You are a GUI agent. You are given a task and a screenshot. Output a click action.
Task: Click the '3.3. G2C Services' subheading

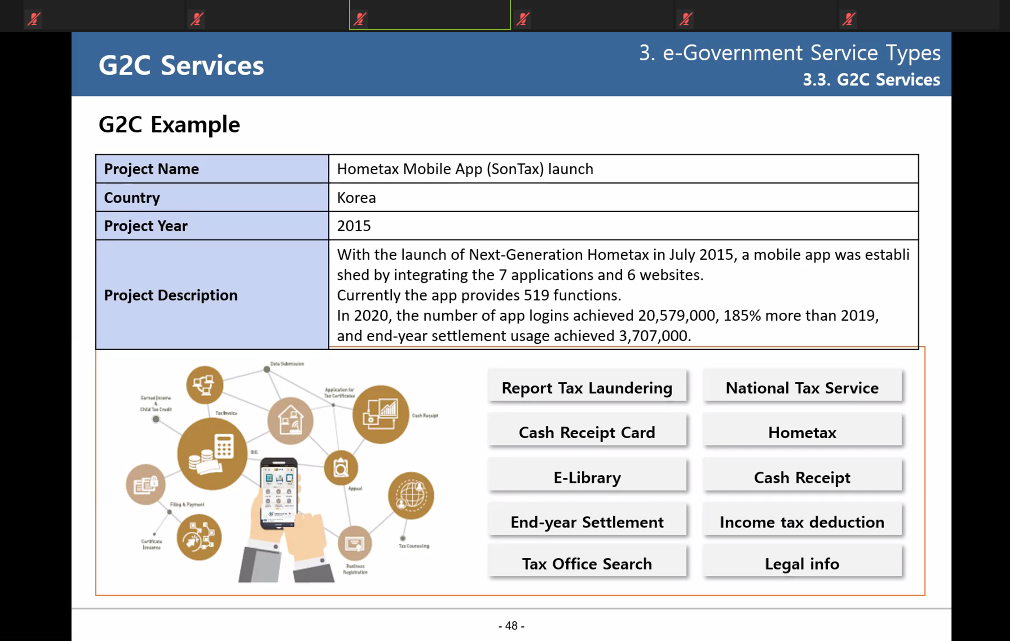click(871, 80)
